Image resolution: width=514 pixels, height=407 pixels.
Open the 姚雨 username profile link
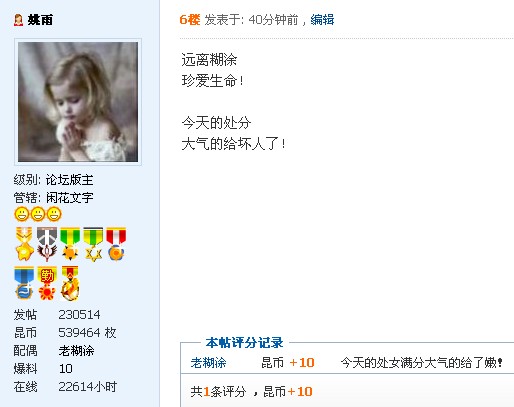click(40, 20)
